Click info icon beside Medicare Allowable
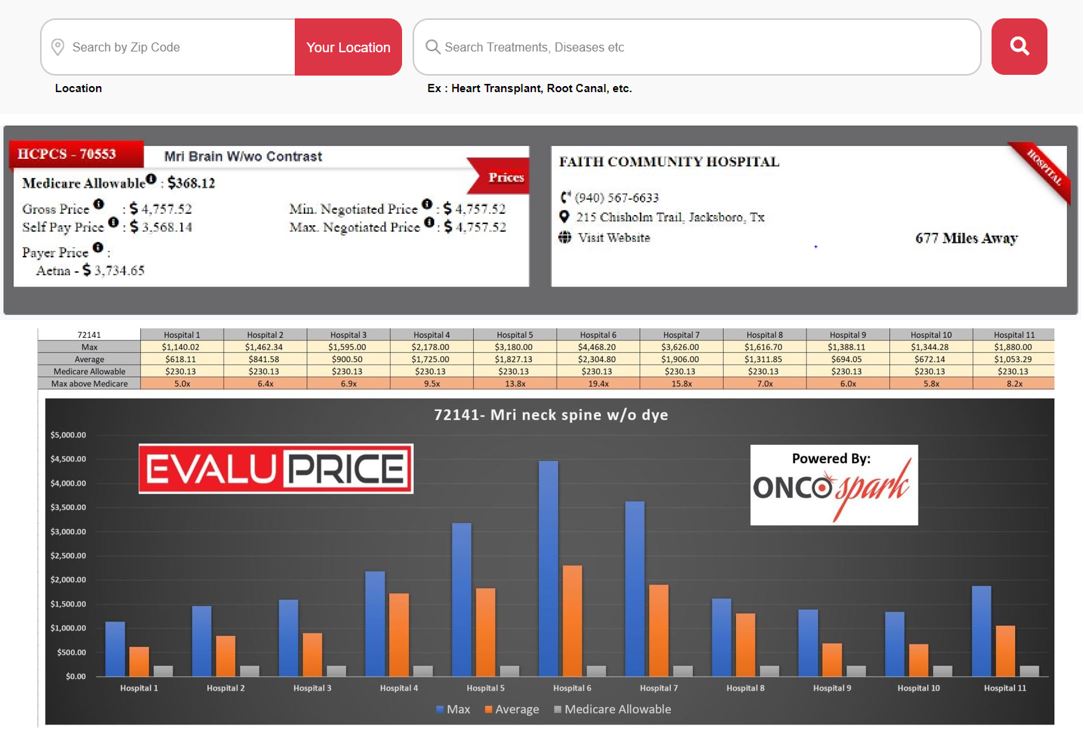The height and width of the screenshot is (740, 1084). (151, 180)
